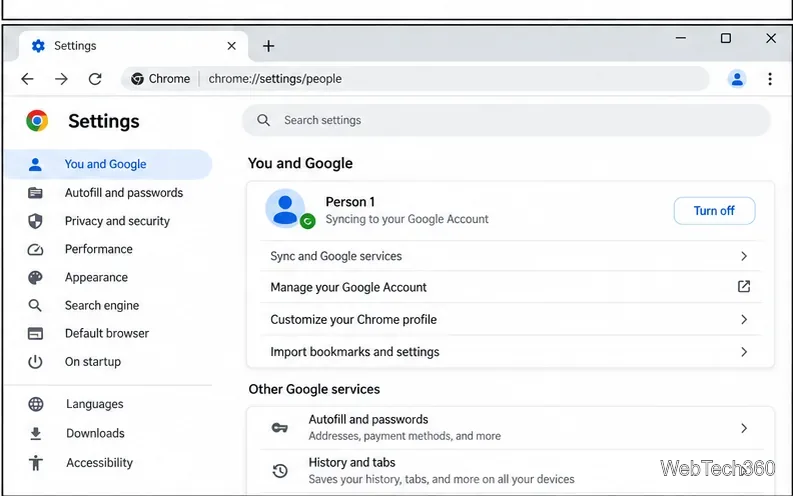Click the 'Other Google services' heading
Screen dimensions: 793x496
pyautogui.click(x=314, y=389)
